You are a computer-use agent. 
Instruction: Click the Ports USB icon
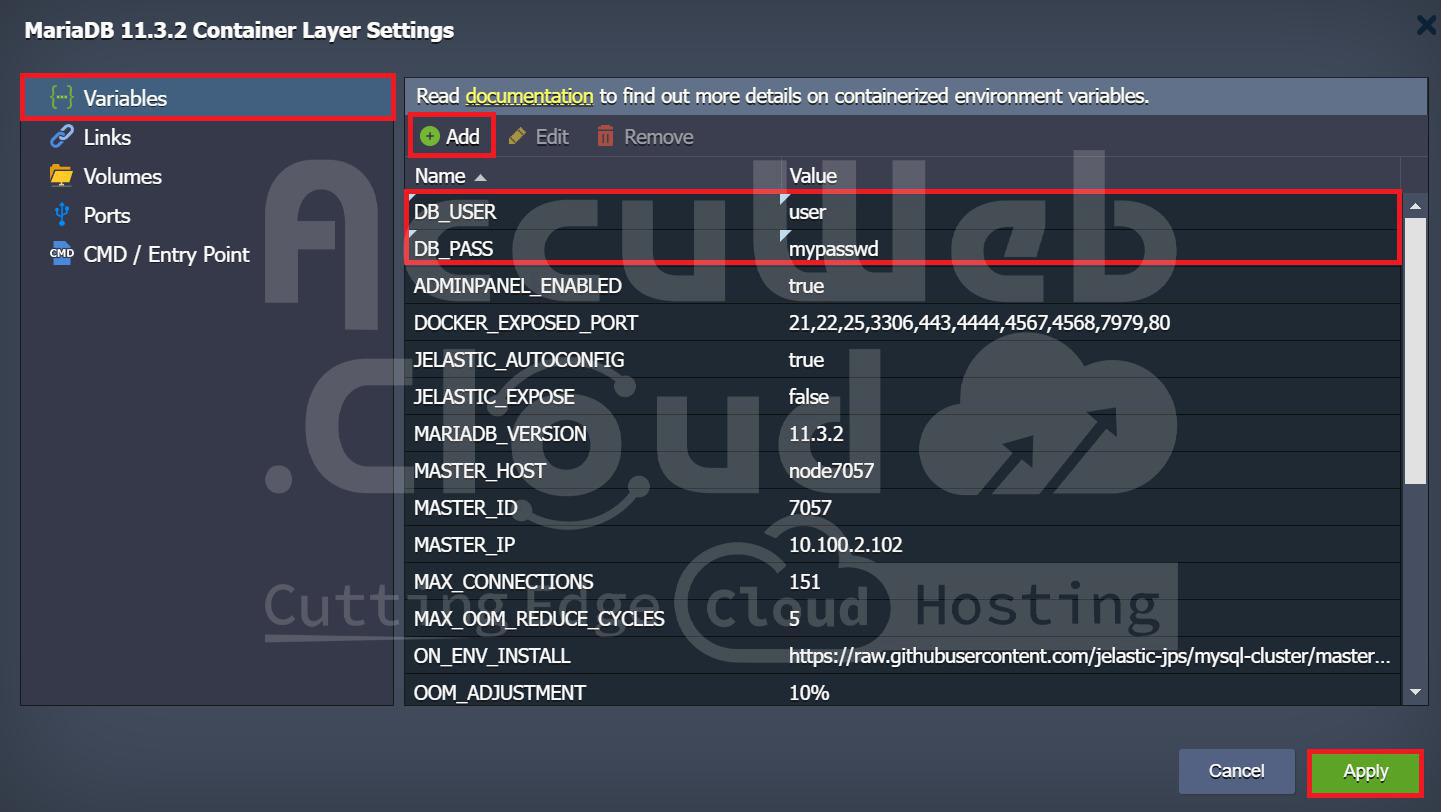(x=62, y=215)
